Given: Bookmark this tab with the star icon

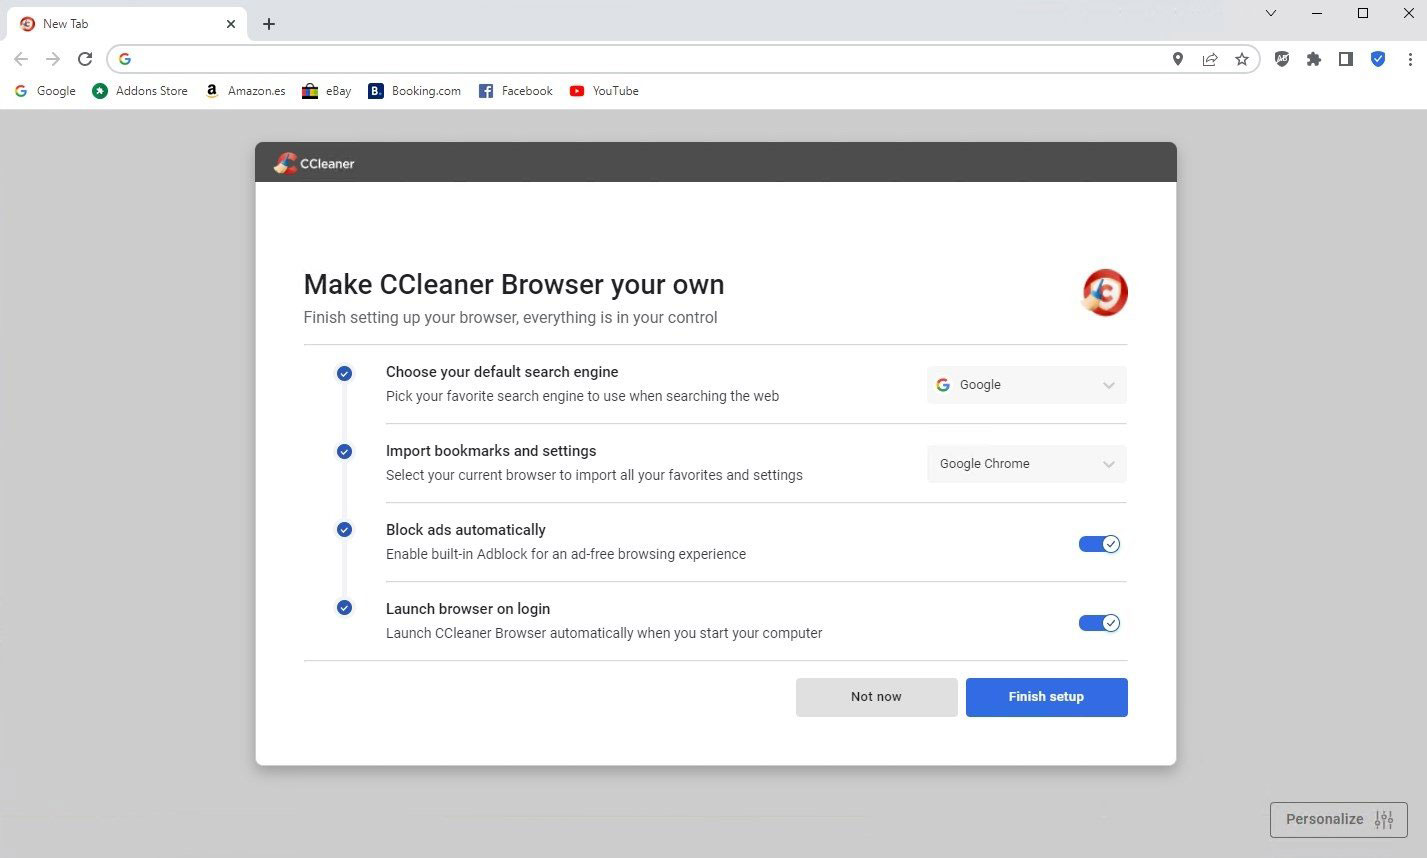Looking at the screenshot, I should tap(1242, 59).
